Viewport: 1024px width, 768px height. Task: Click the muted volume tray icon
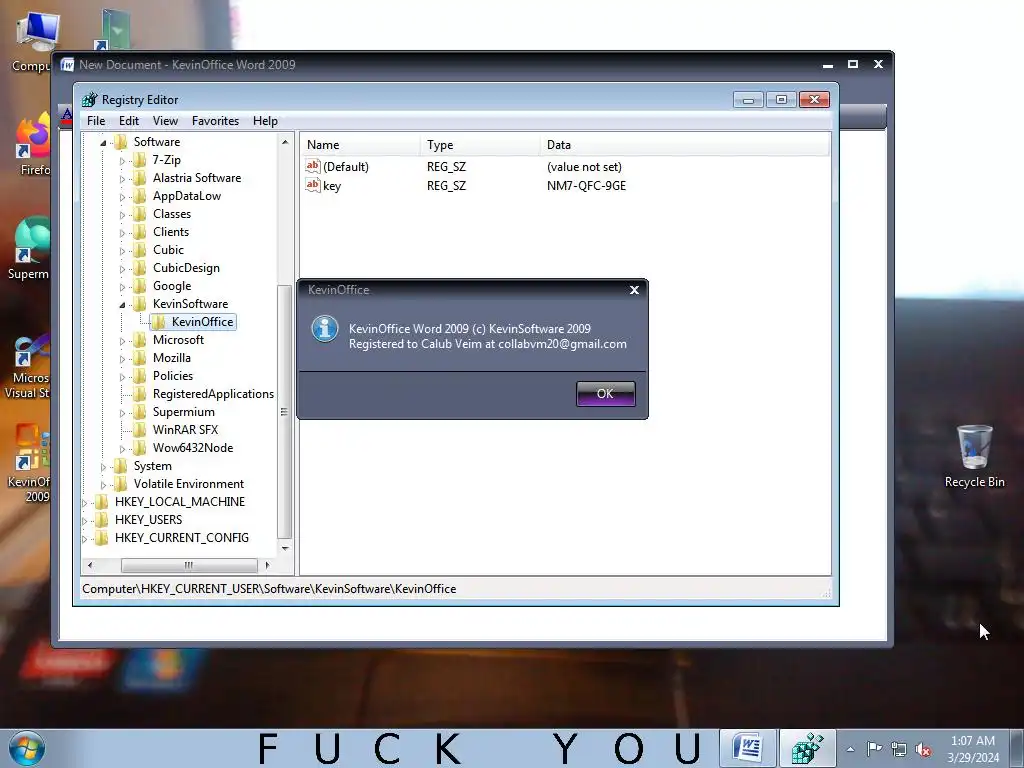923,749
